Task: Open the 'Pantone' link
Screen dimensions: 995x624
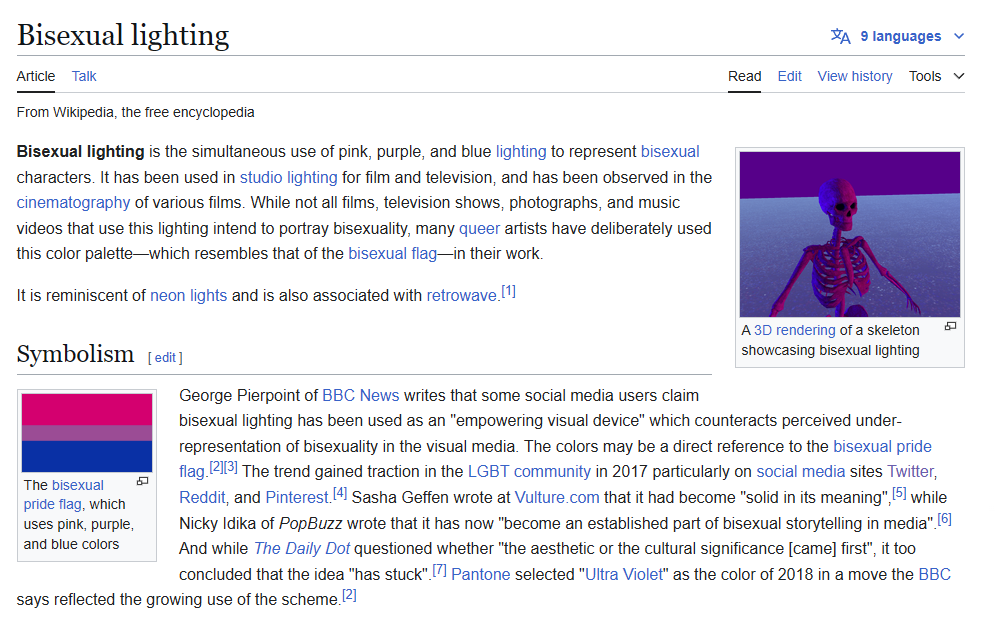Action: point(480,575)
